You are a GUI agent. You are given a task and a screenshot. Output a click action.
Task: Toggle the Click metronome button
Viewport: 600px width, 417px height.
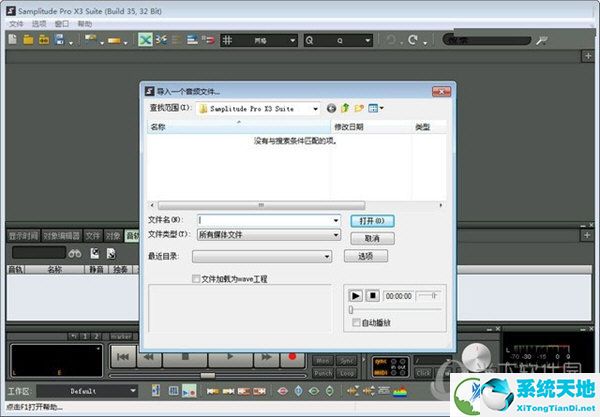pos(424,373)
